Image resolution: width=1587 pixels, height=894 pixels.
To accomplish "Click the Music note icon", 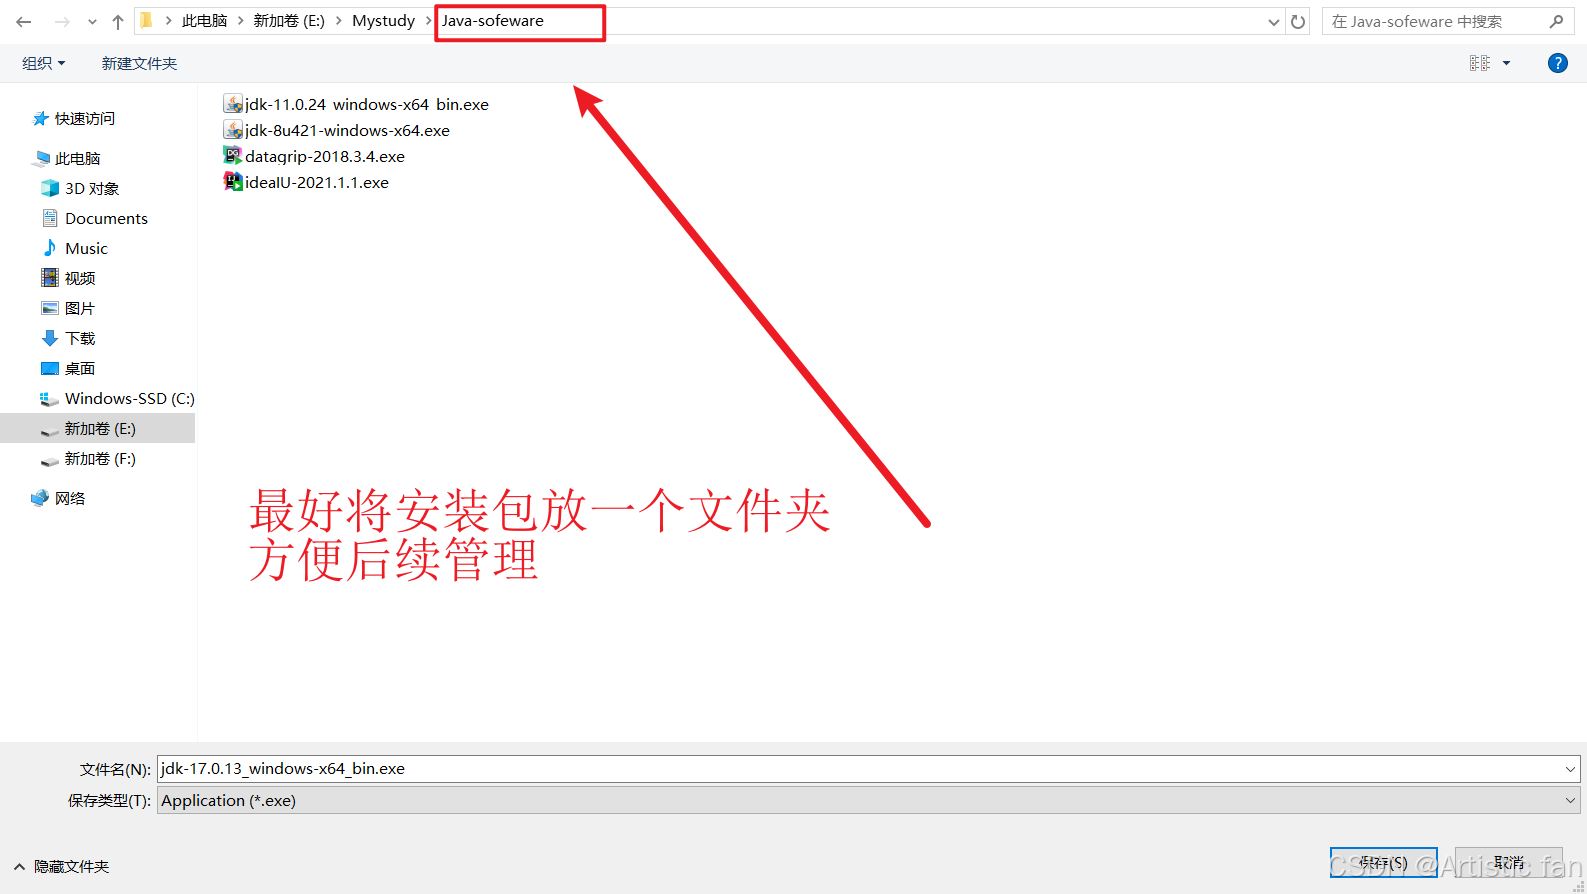I will pos(49,247).
